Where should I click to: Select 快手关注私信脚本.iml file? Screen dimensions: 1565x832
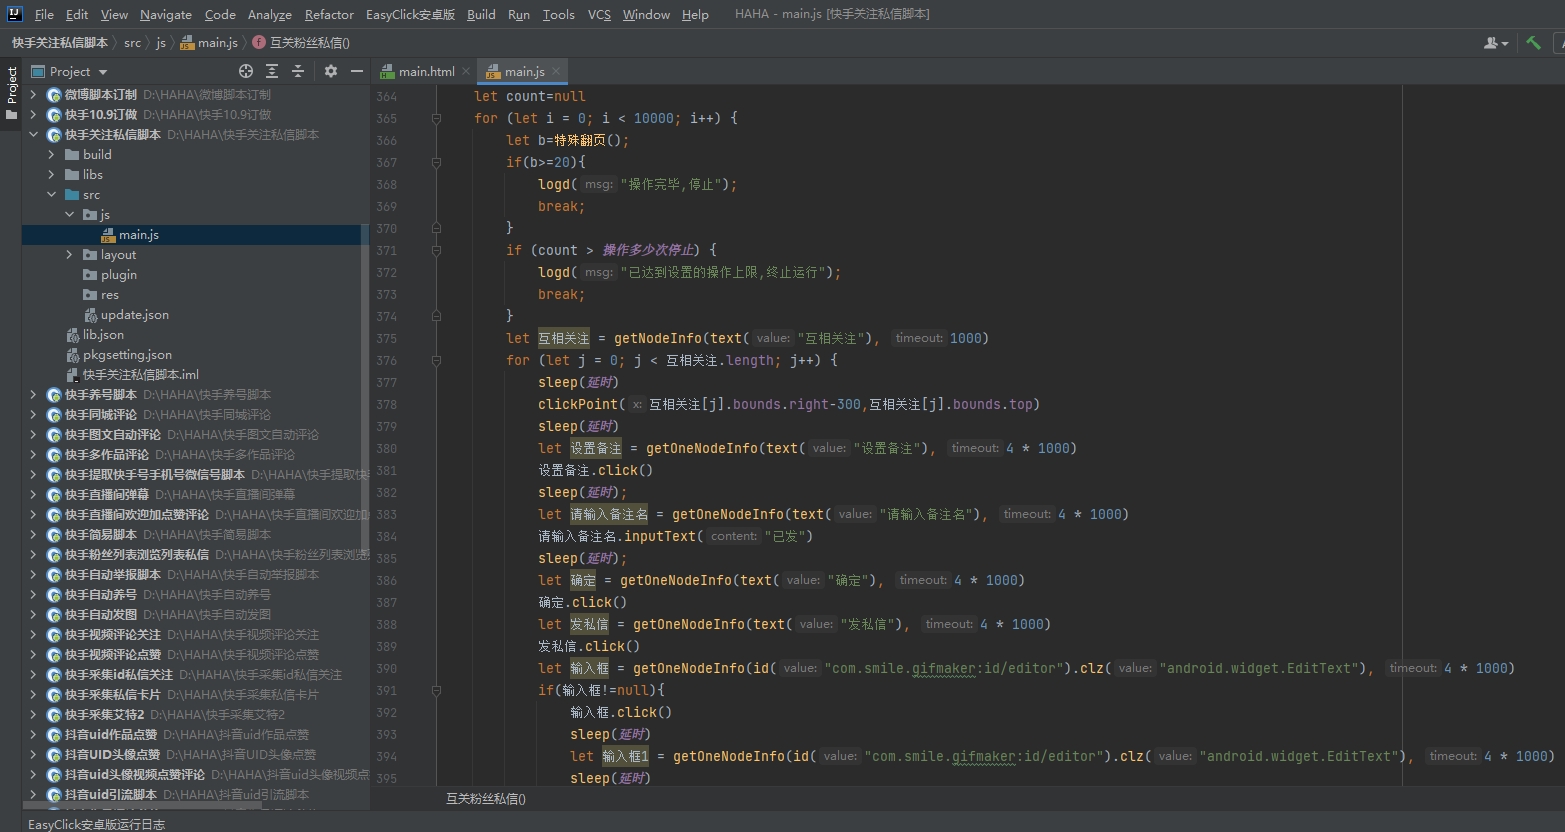click(141, 374)
